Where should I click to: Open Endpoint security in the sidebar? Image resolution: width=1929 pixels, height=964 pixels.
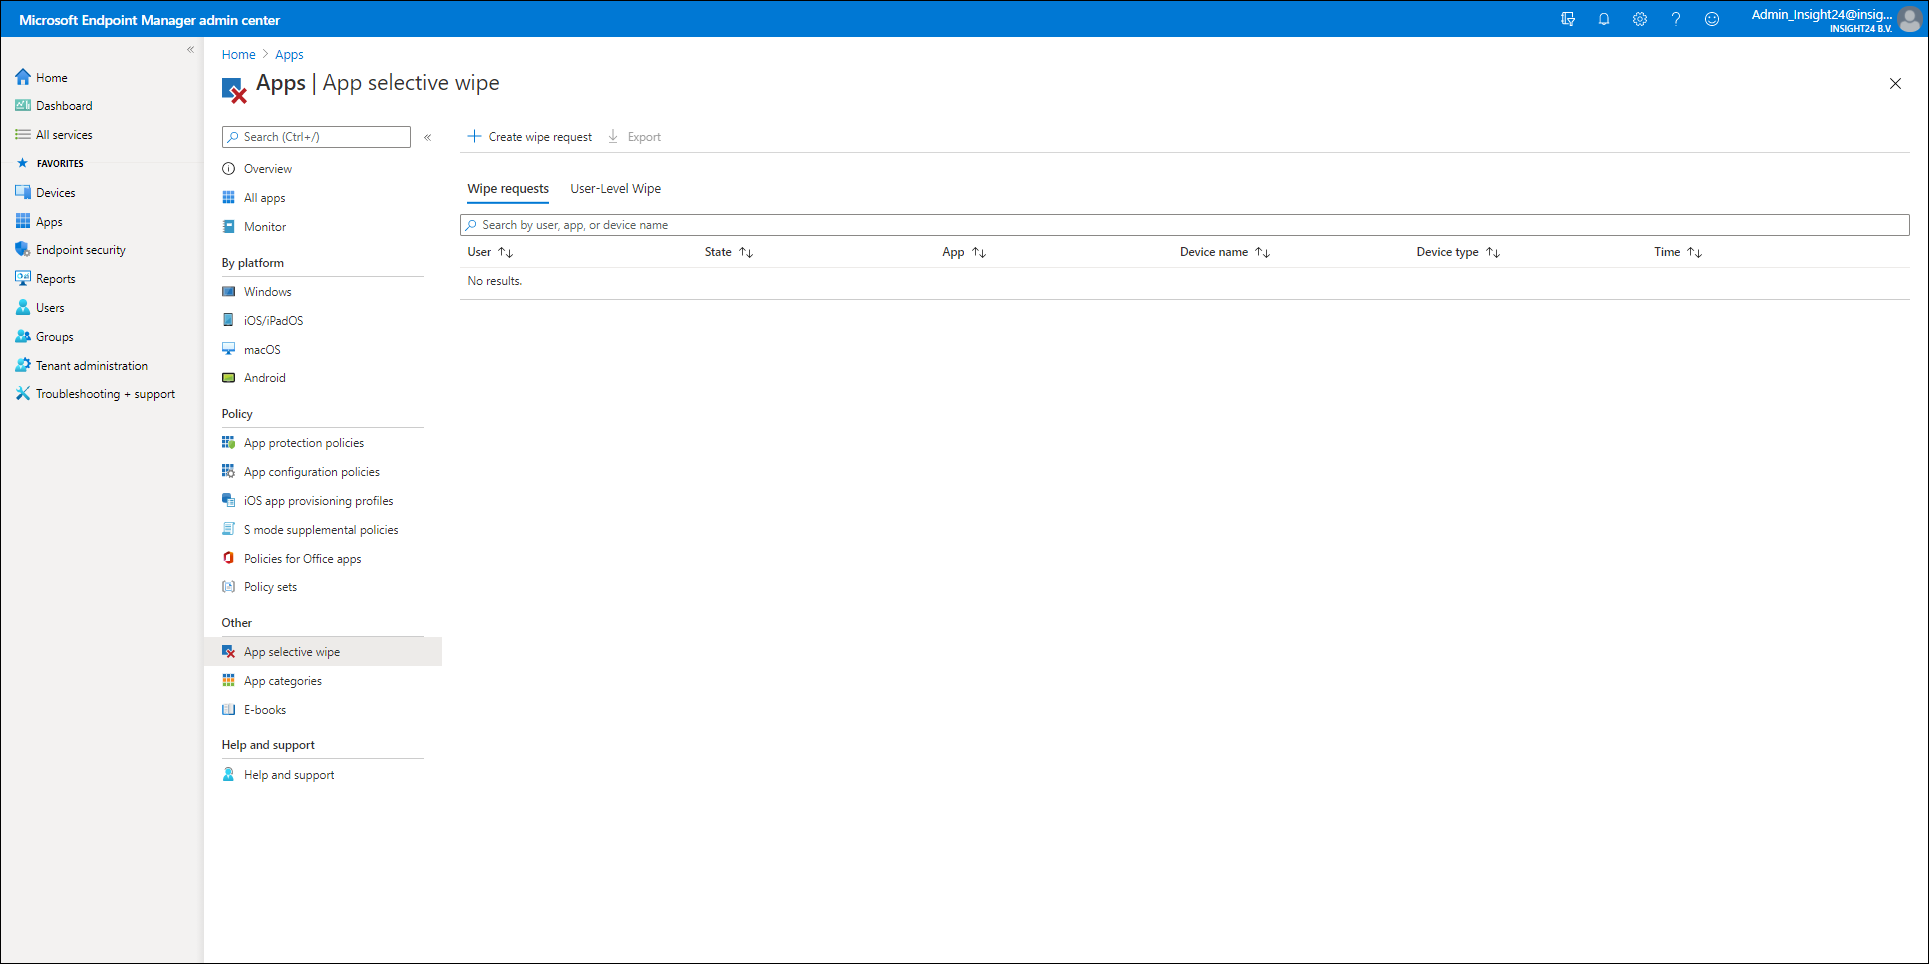[x=80, y=250]
